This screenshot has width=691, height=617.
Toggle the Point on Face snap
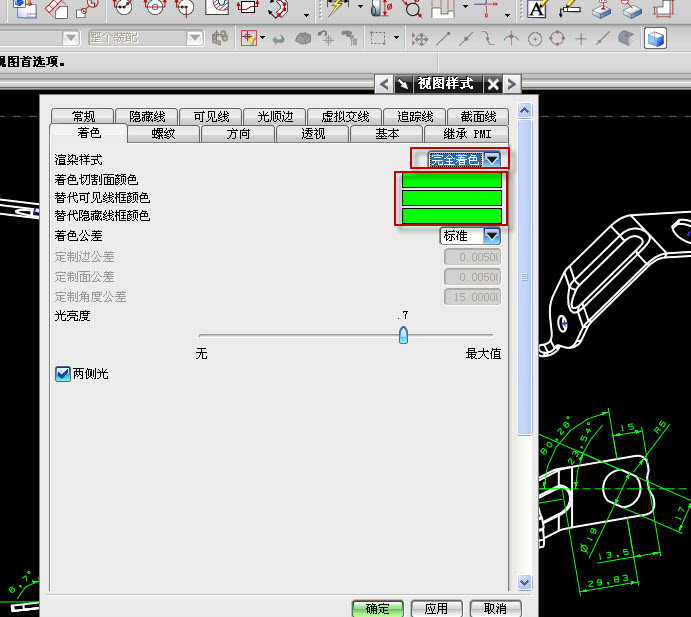(x=625, y=38)
